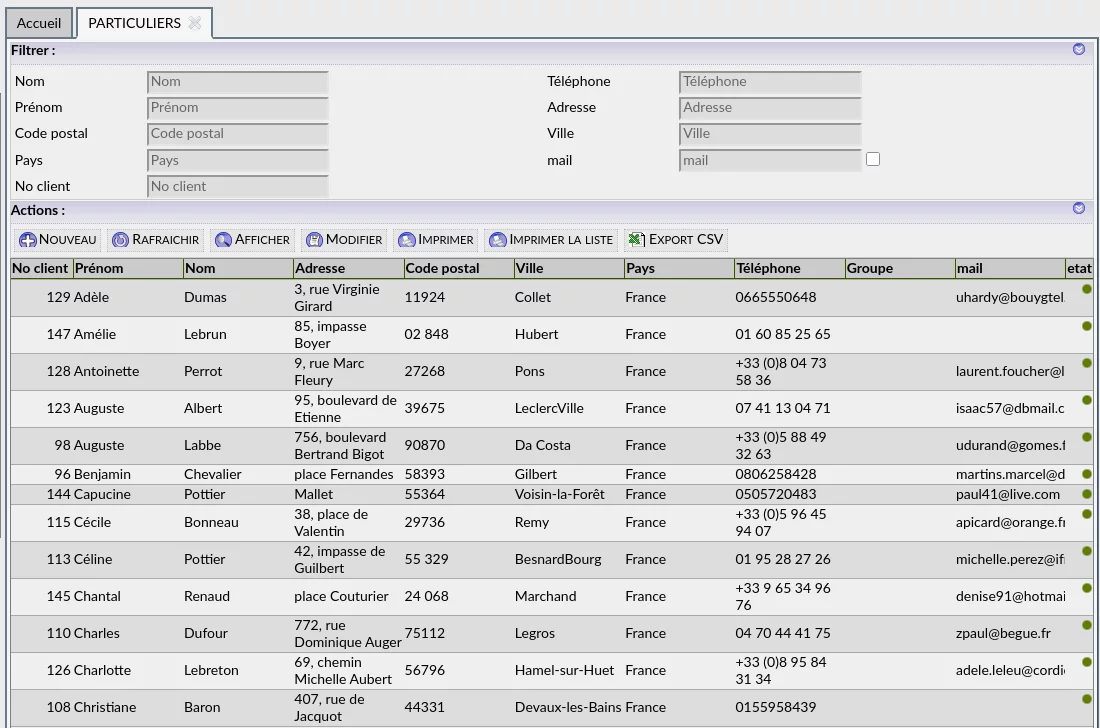Select the email 'paul41@live.com'
This screenshot has width=1100, height=728.
click(1007, 494)
